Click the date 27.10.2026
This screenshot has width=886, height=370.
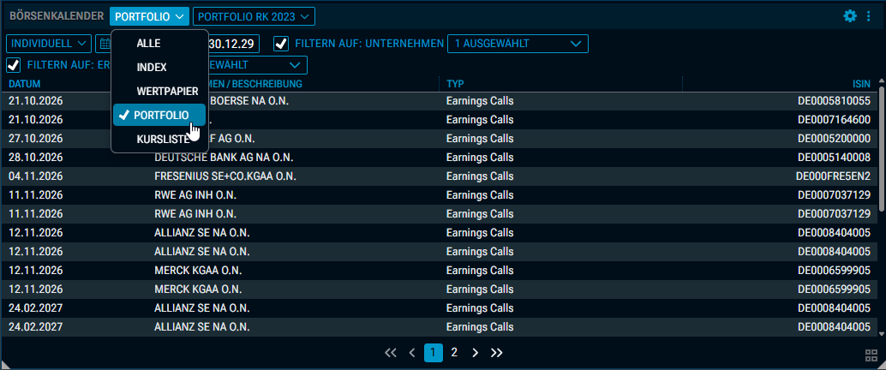pyautogui.click(x=36, y=138)
